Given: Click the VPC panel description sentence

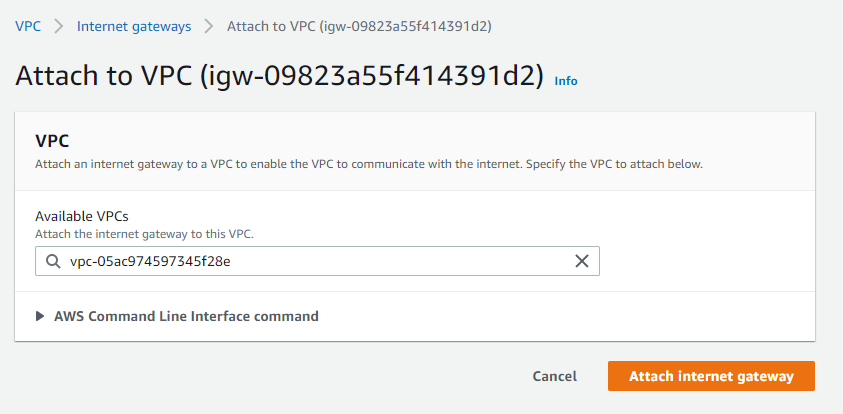Looking at the screenshot, I should 369,165.
